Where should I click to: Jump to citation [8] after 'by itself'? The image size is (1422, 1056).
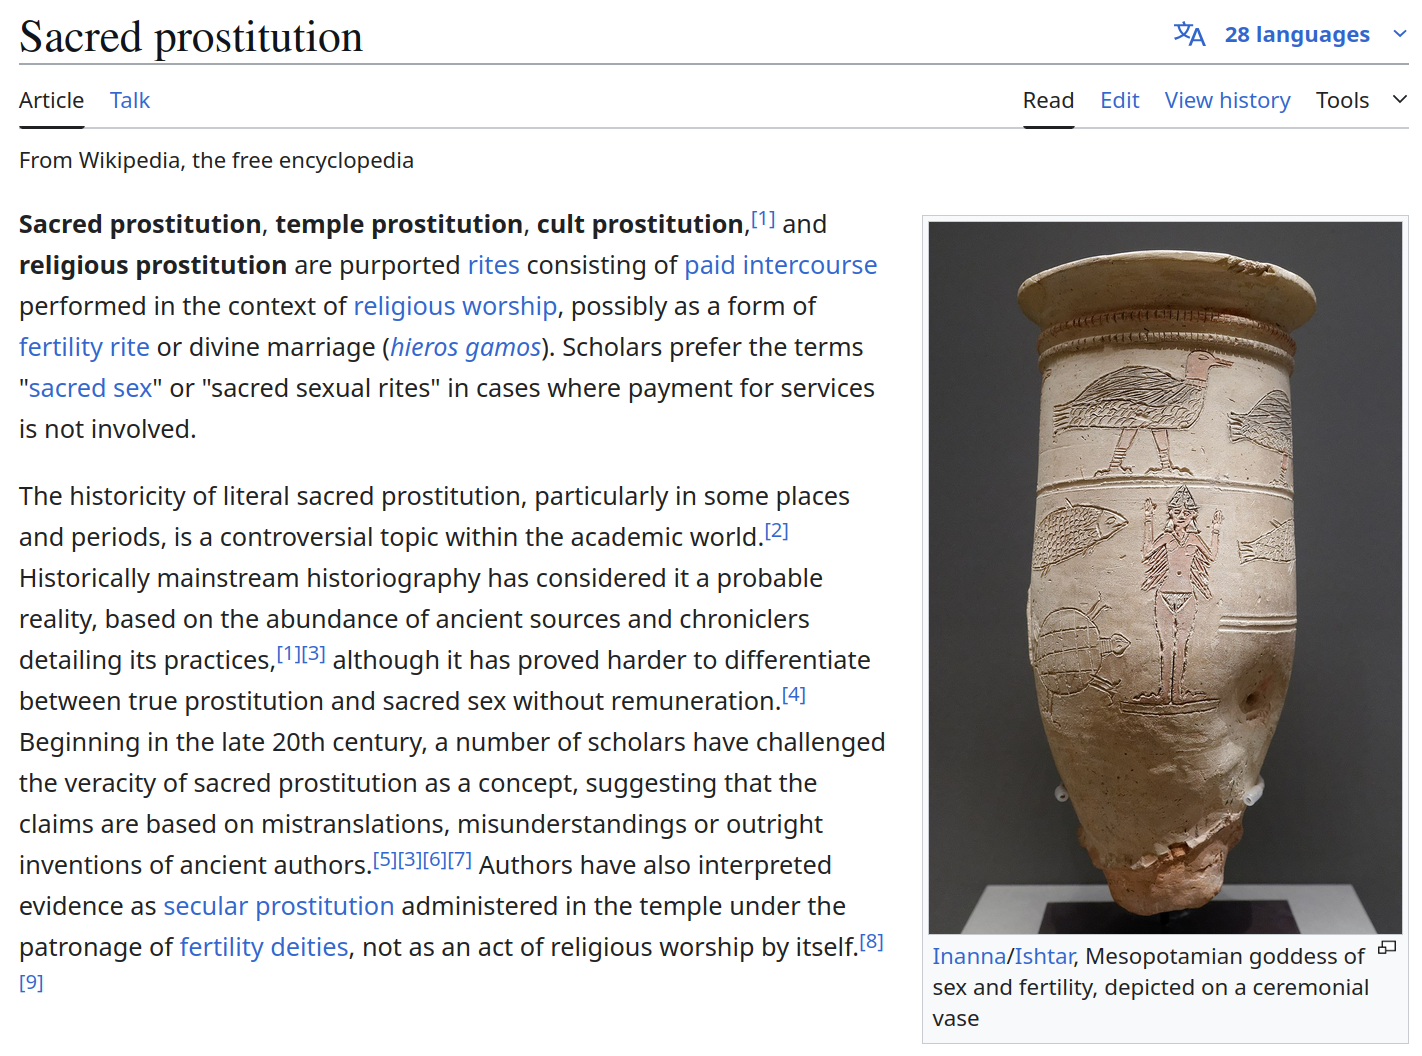[x=871, y=941]
